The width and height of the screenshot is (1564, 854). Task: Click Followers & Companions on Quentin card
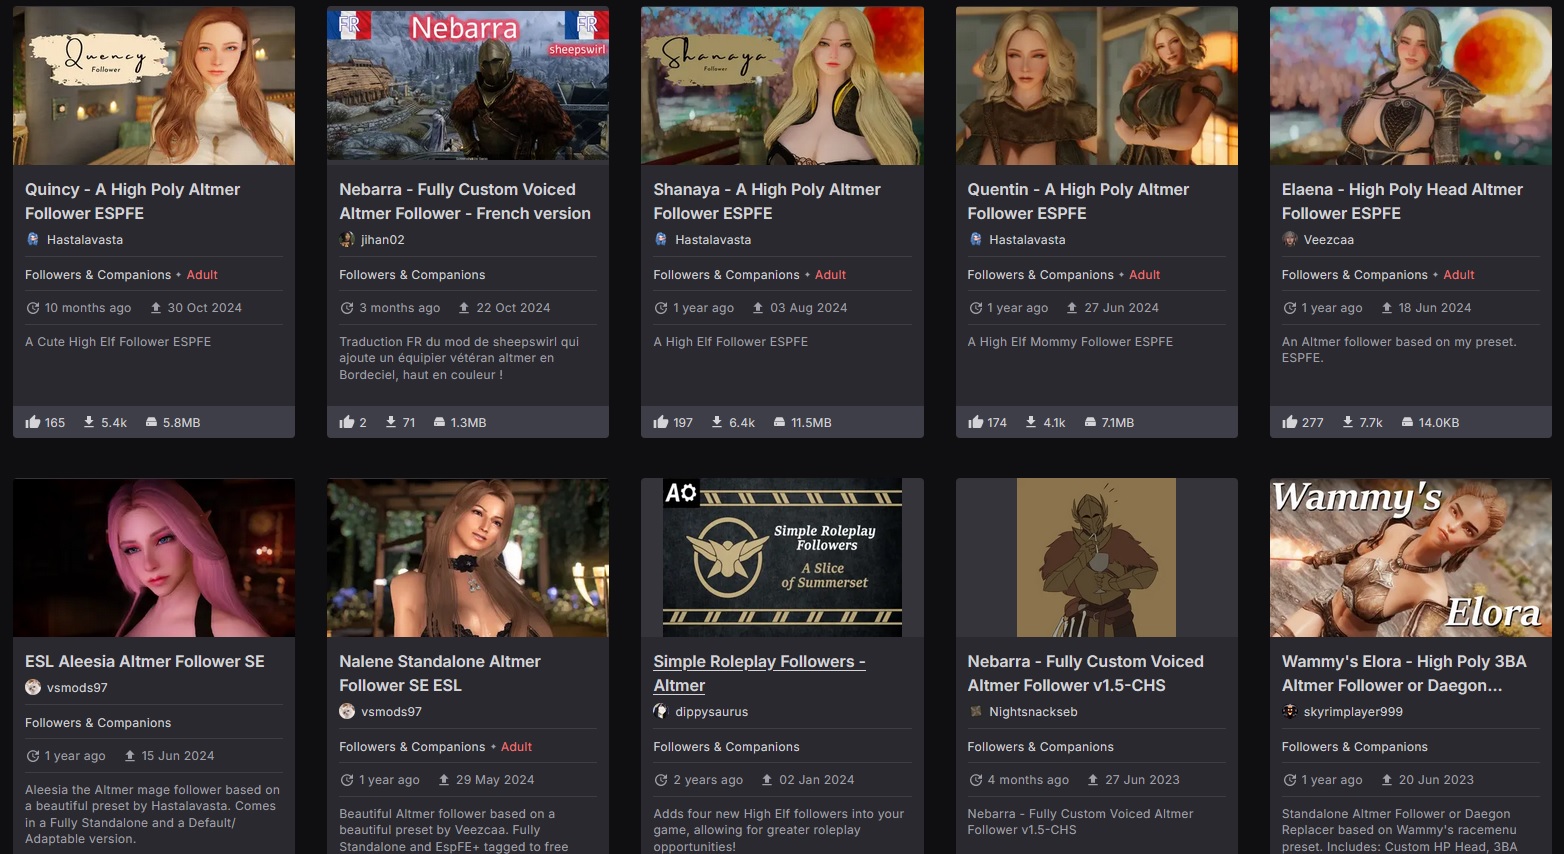pyautogui.click(x=1040, y=275)
